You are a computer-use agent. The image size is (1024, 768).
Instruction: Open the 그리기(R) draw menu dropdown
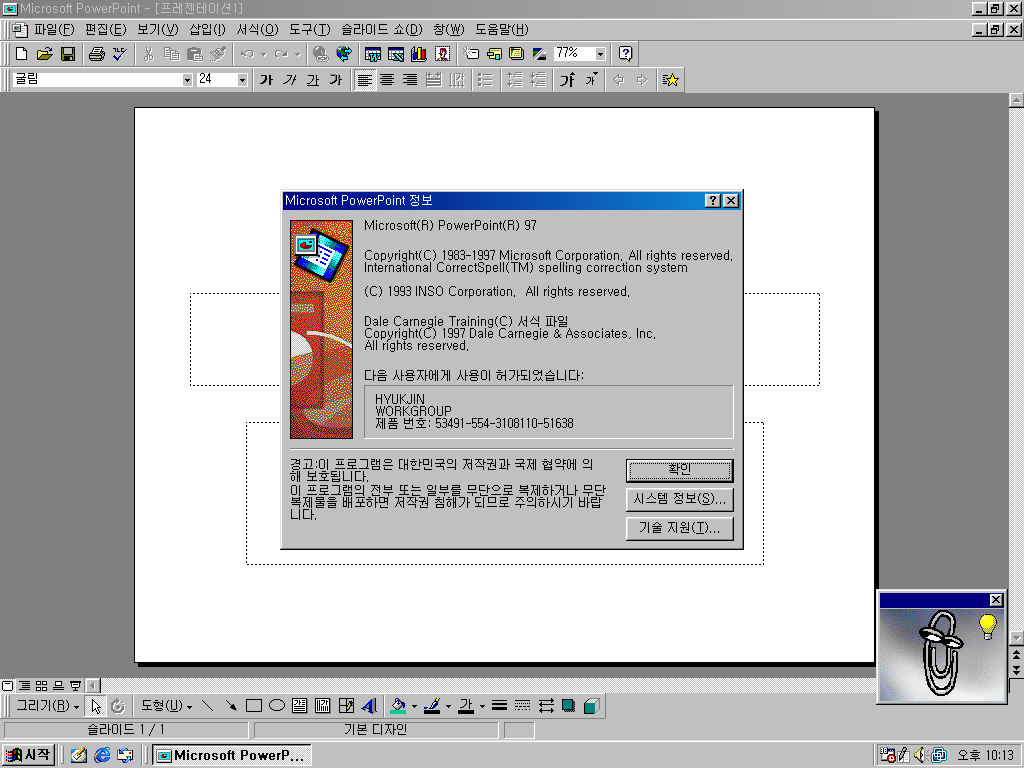point(48,706)
